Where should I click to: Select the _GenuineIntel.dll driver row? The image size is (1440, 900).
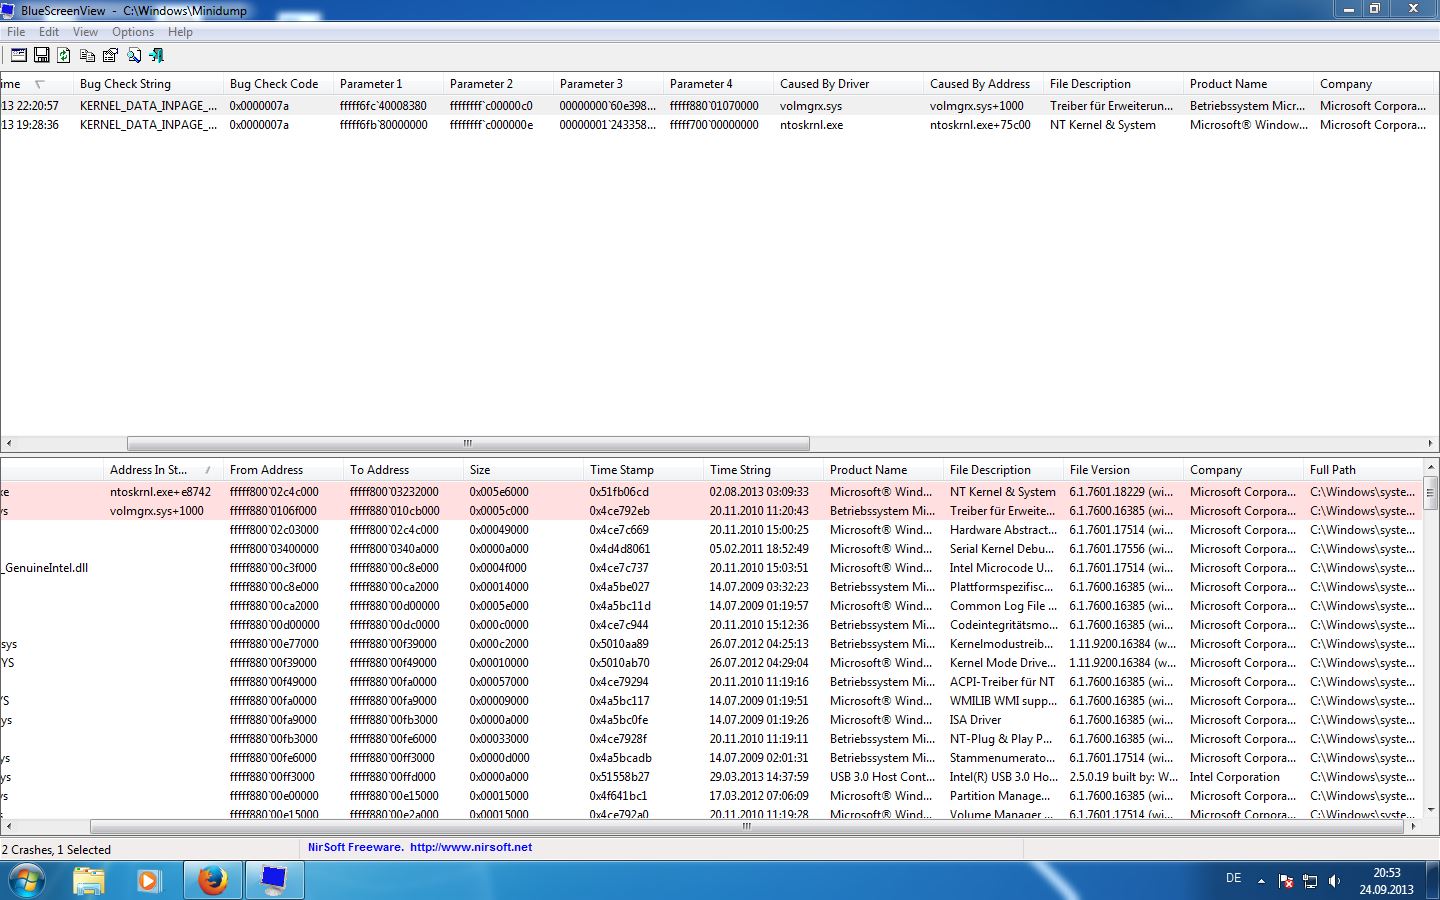click(x=711, y=568)
